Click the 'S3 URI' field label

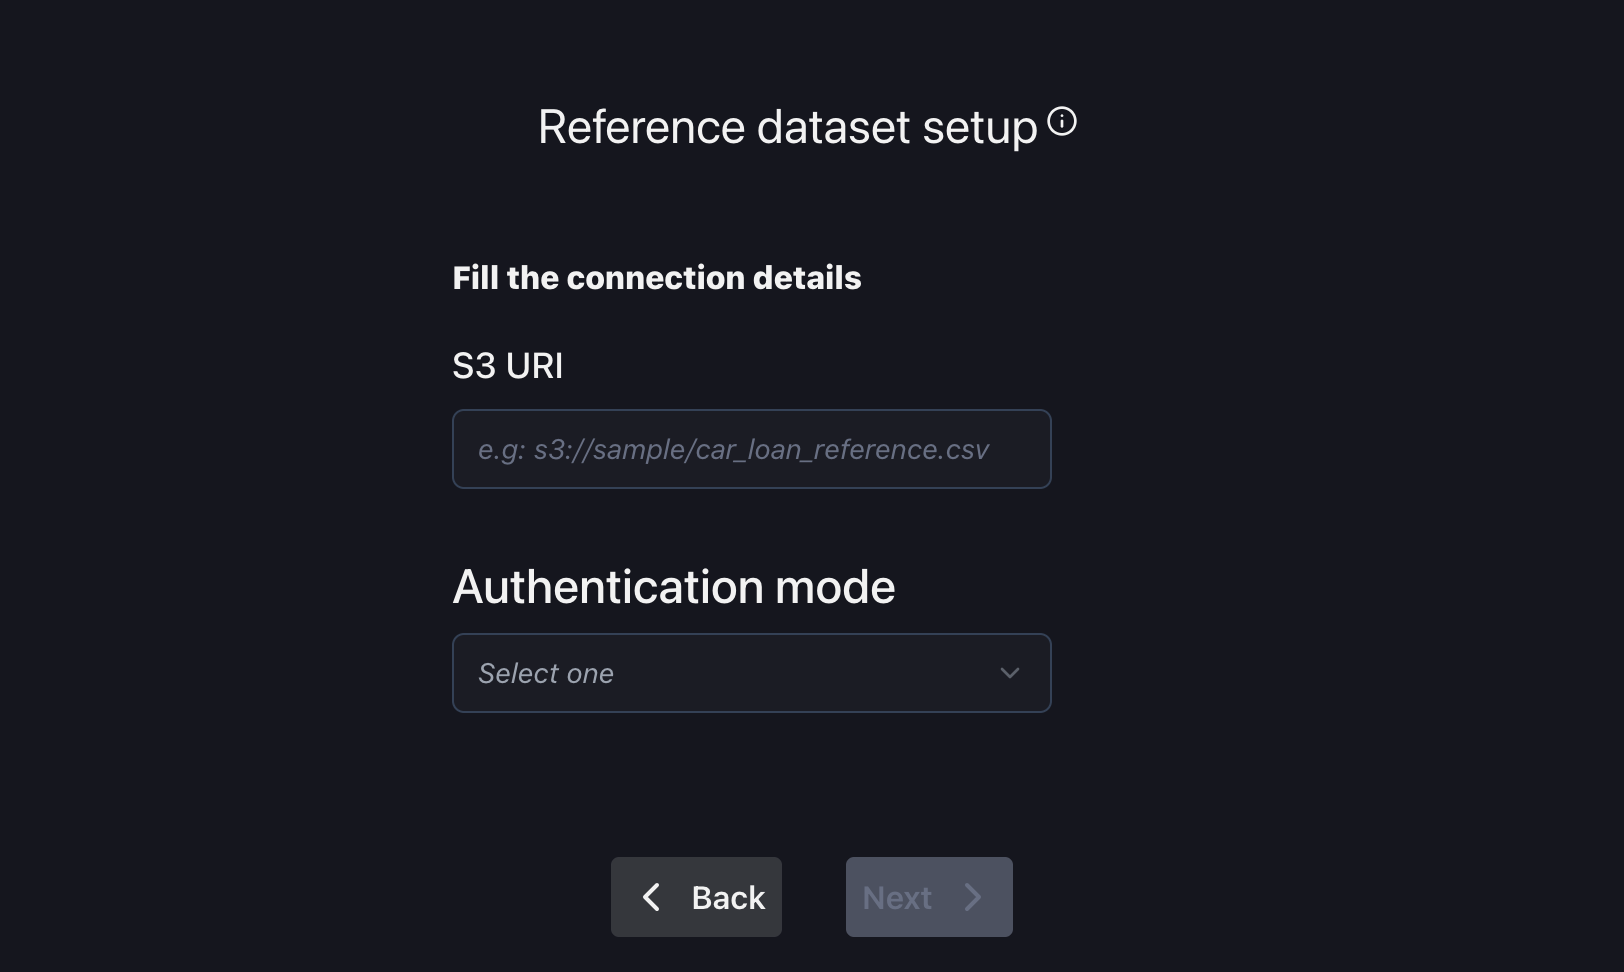point(508,366)
